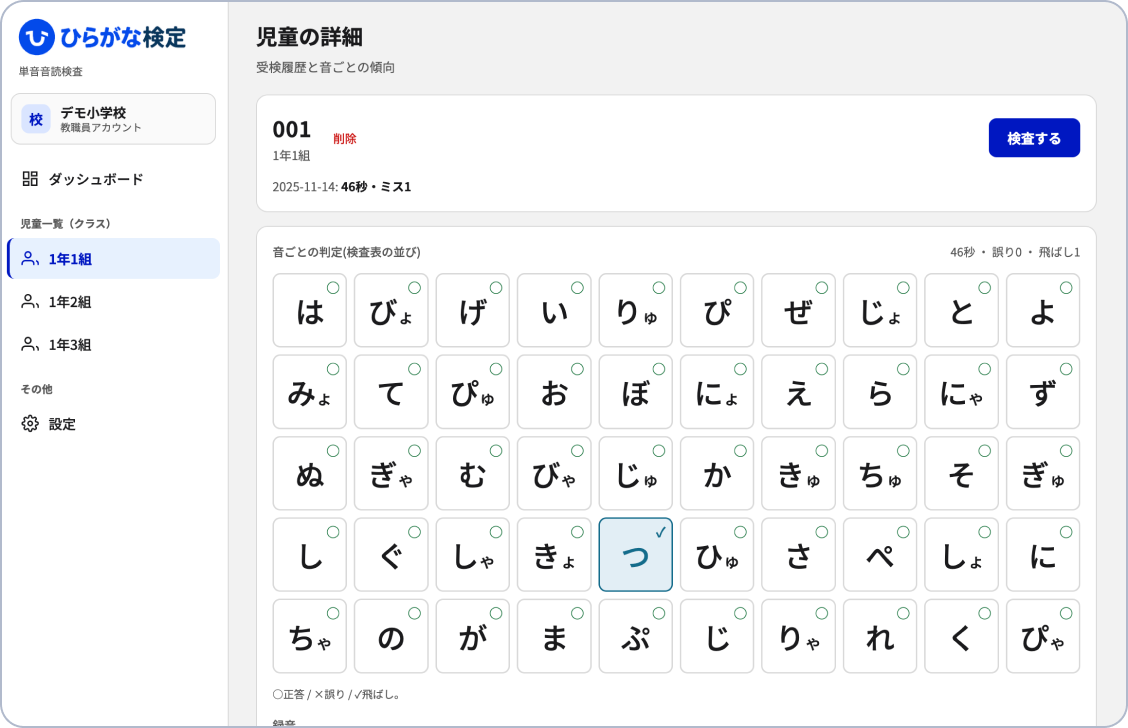Select class 1年2組 in sidebar

coord(114,301)
